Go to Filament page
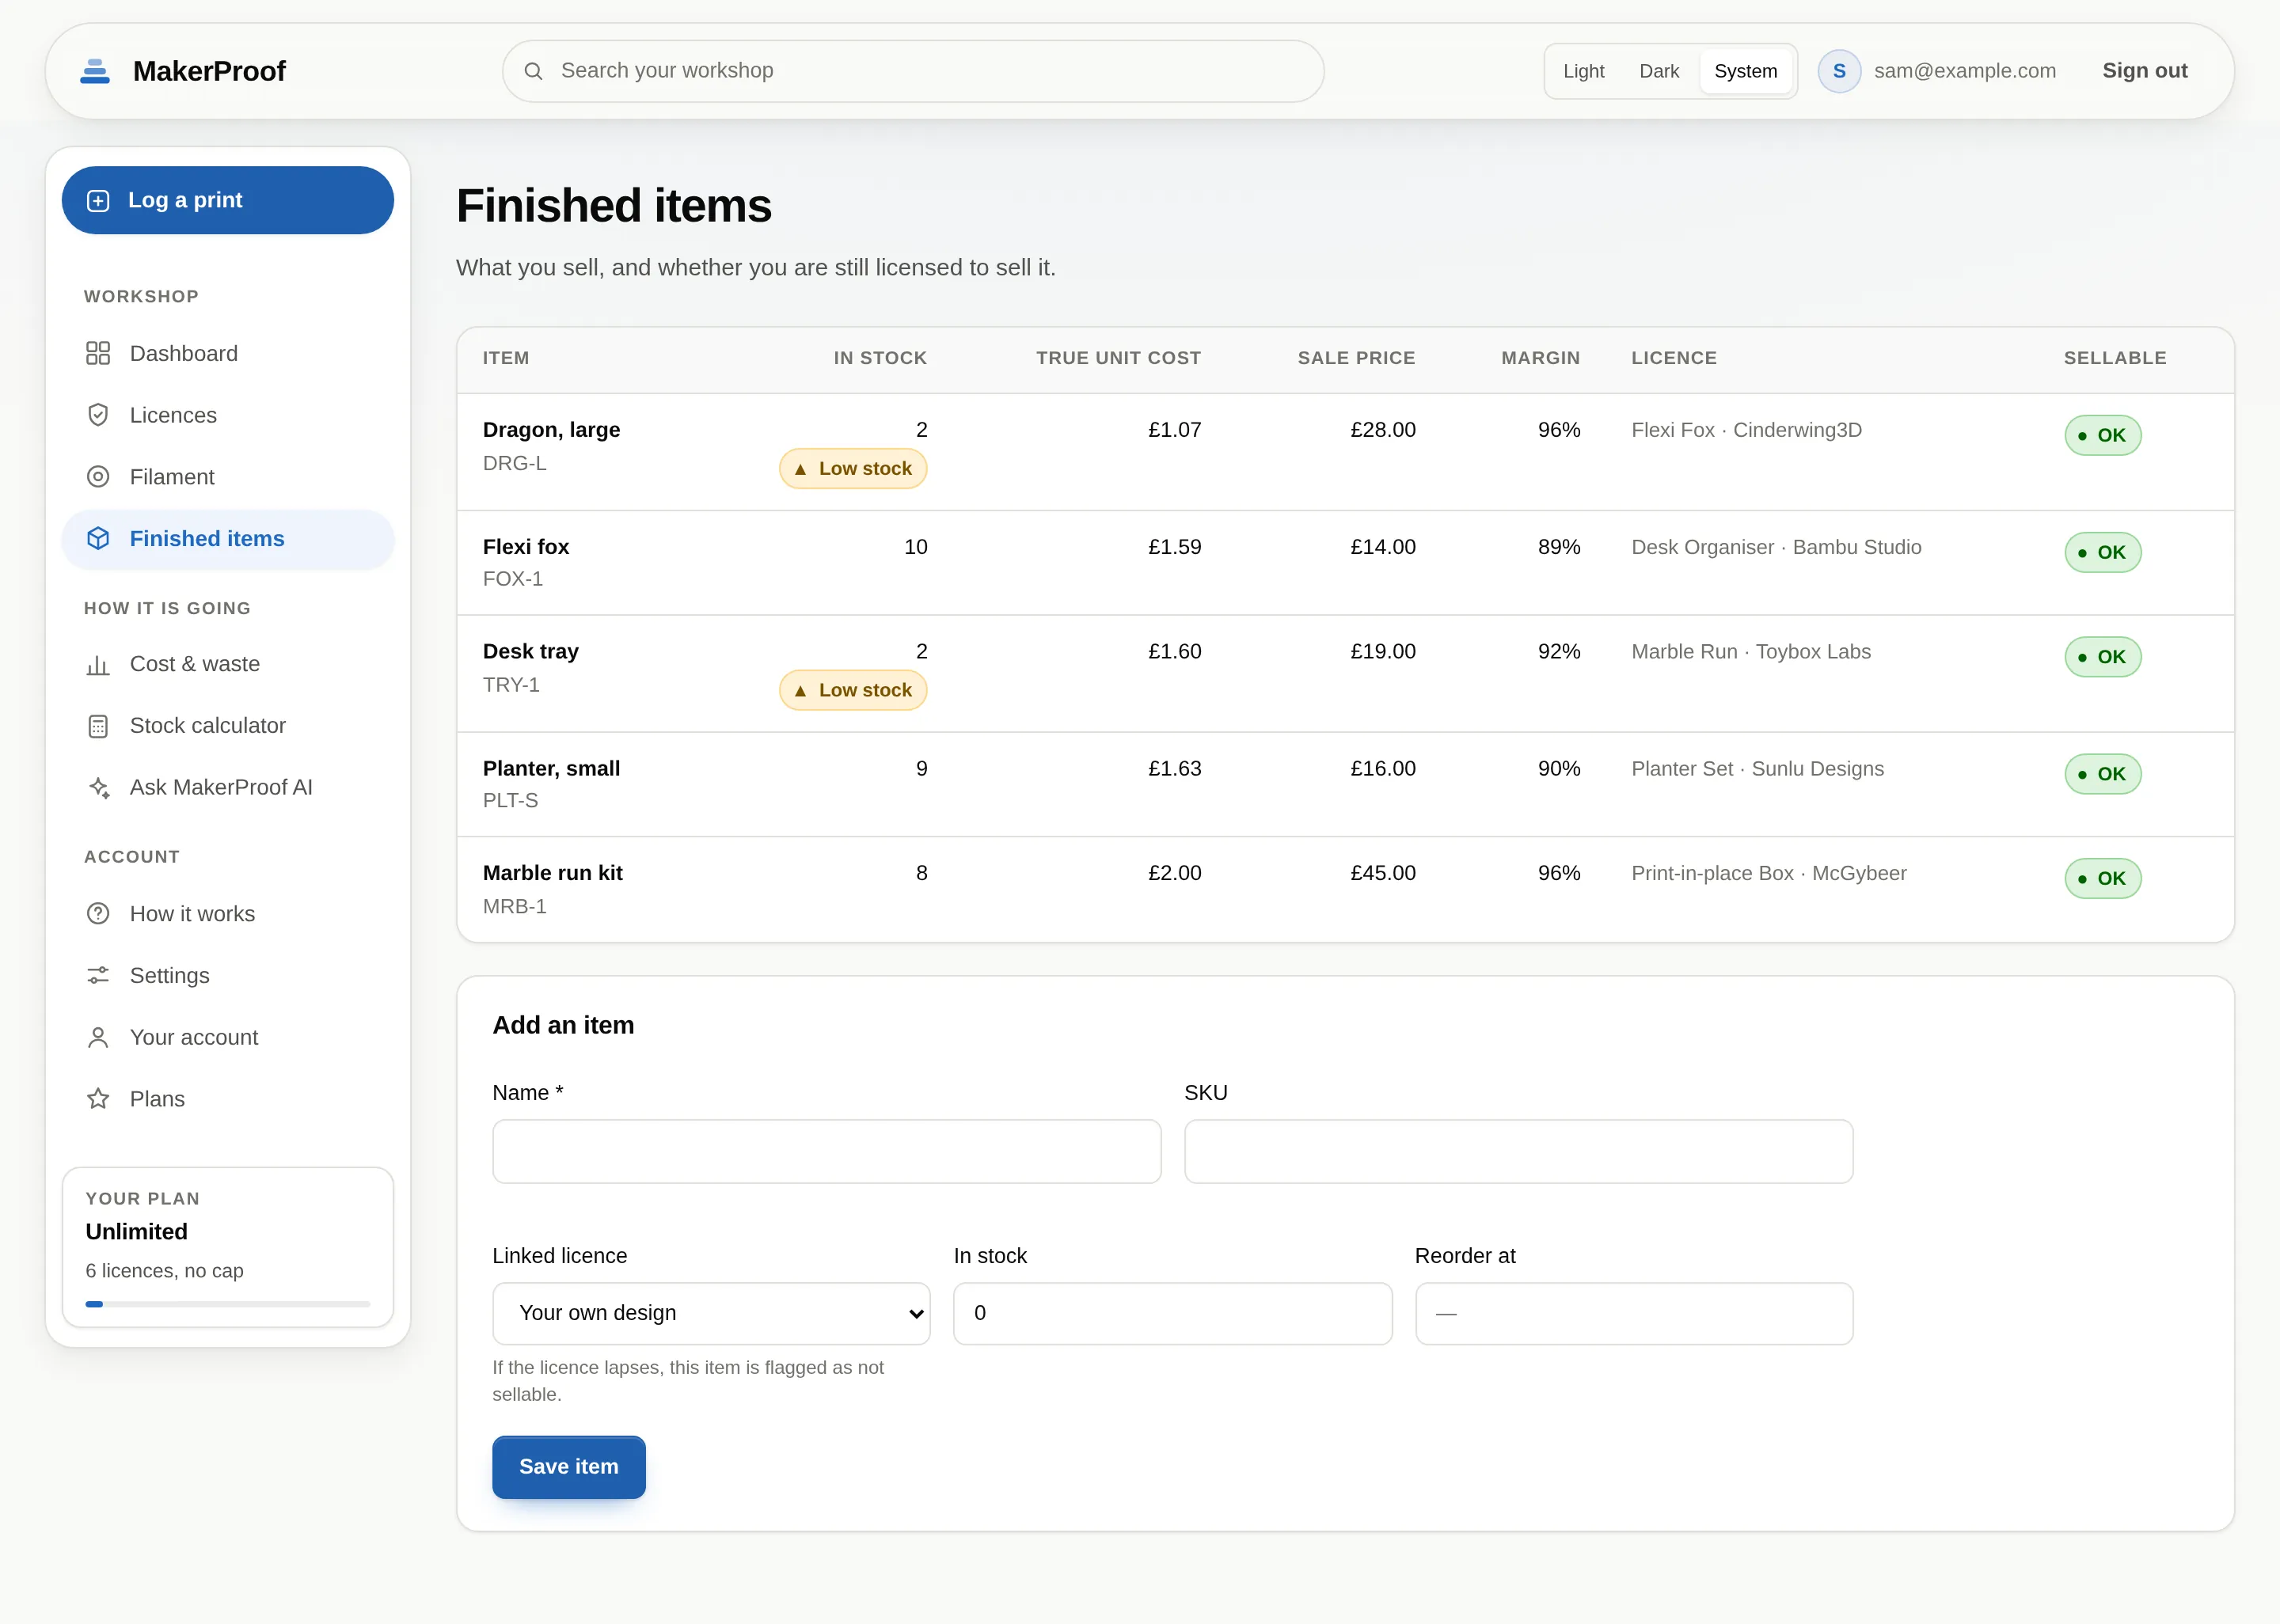 coord(228,477)
